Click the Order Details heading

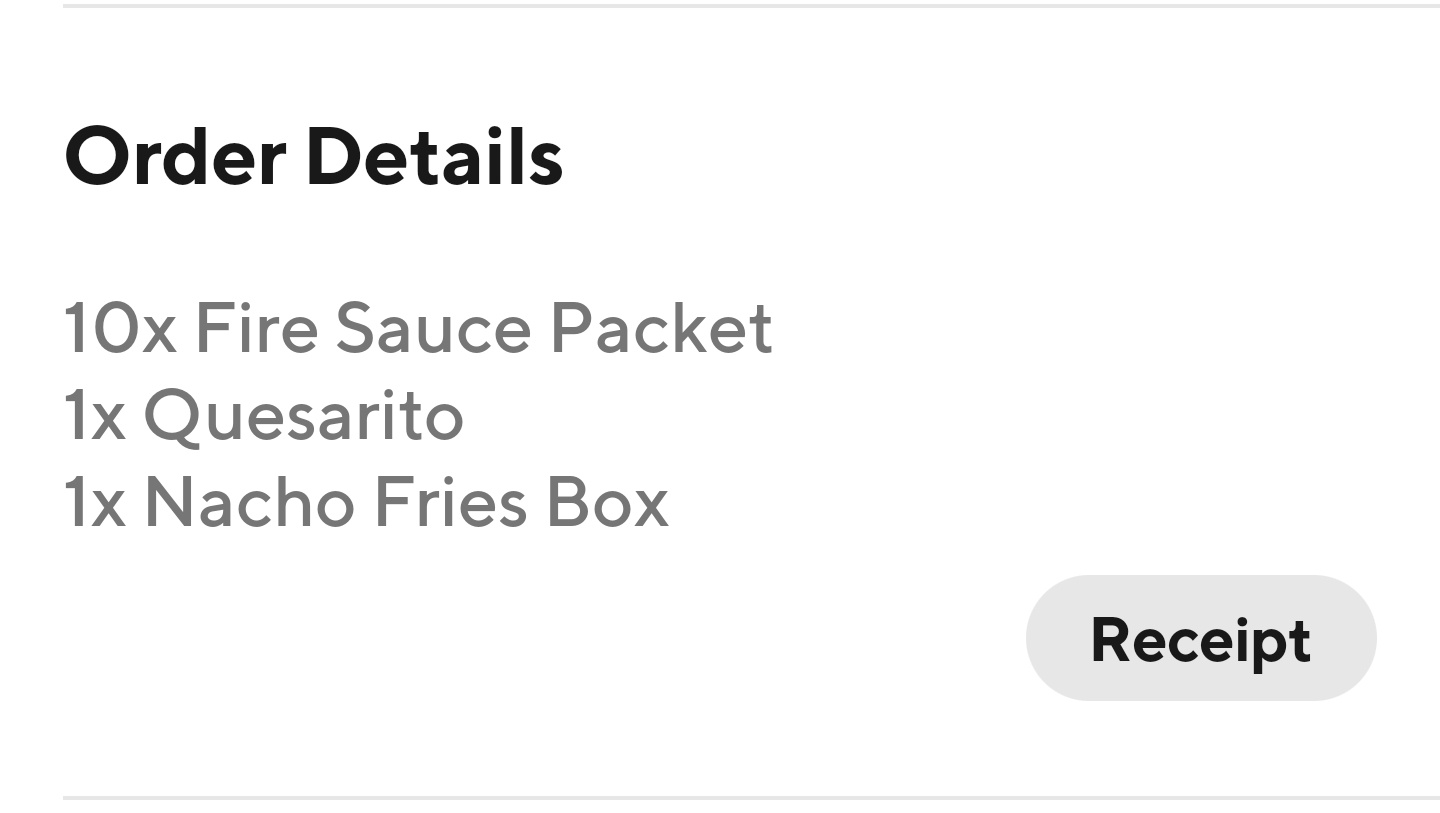(x=313, y=155)
